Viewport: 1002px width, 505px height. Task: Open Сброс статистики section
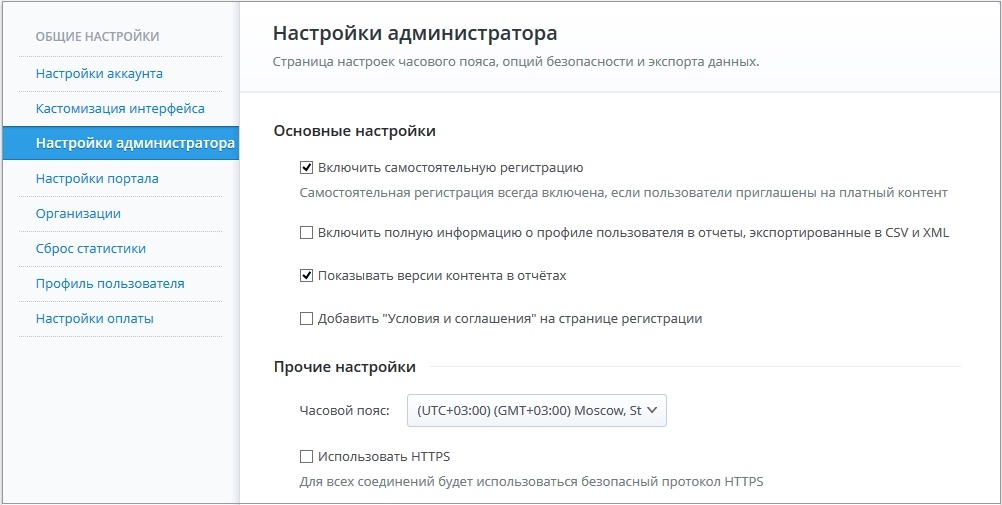coord(91,249)
